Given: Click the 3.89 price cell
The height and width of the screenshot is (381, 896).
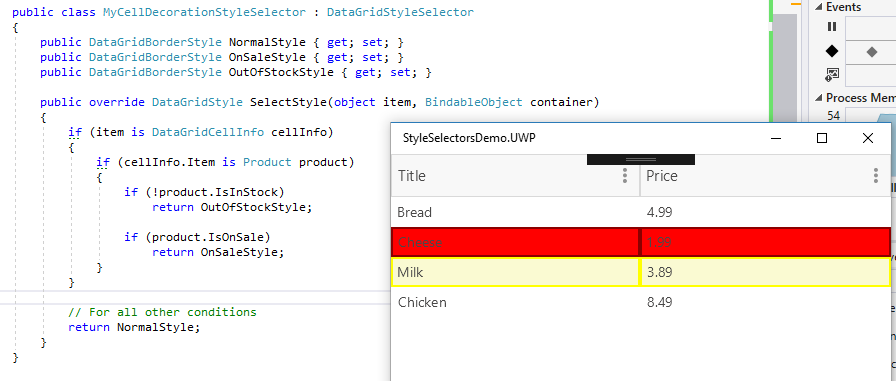Looking at the screenshot, I should [765, 272].
